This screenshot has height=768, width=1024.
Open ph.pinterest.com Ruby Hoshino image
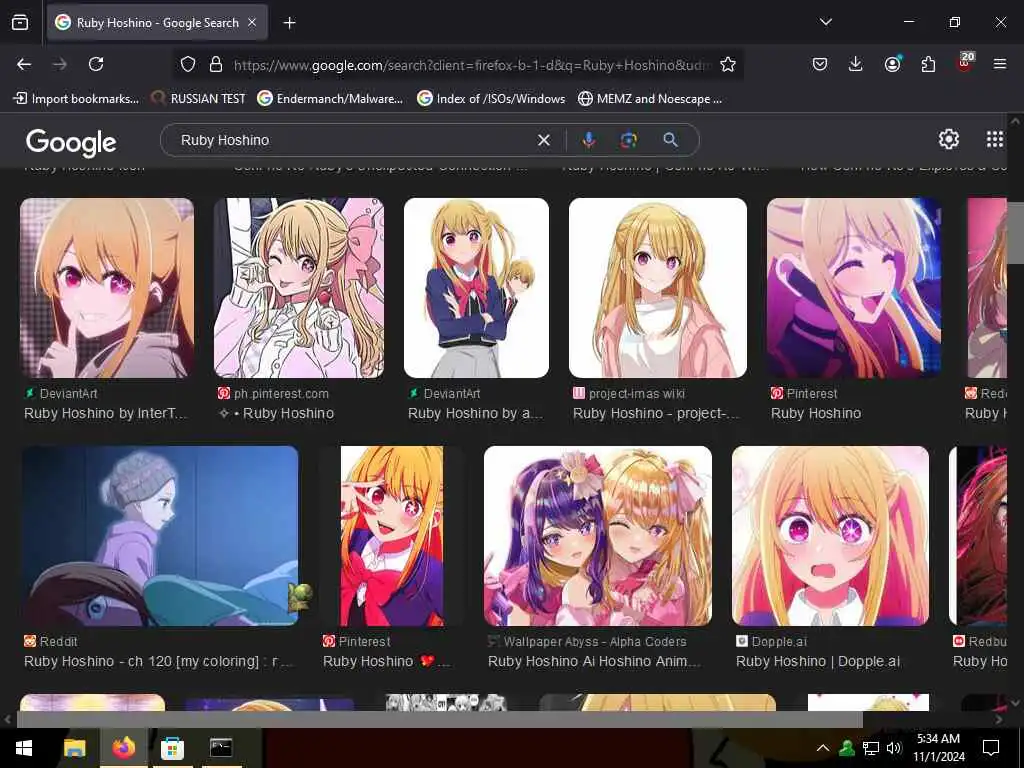(x=299, y=288)
